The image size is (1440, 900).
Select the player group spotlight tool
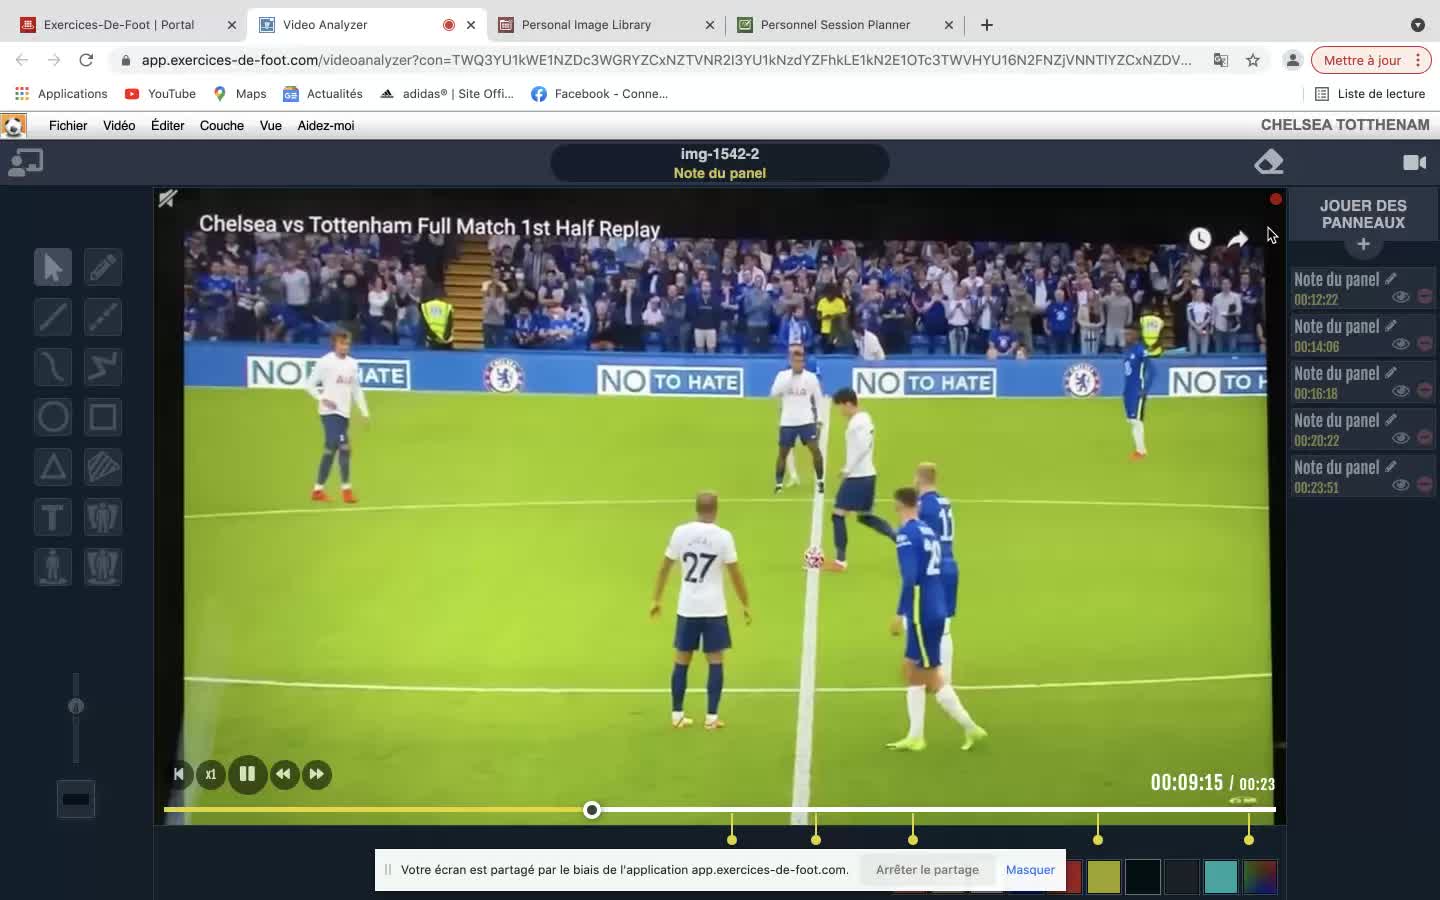(103, 567)
